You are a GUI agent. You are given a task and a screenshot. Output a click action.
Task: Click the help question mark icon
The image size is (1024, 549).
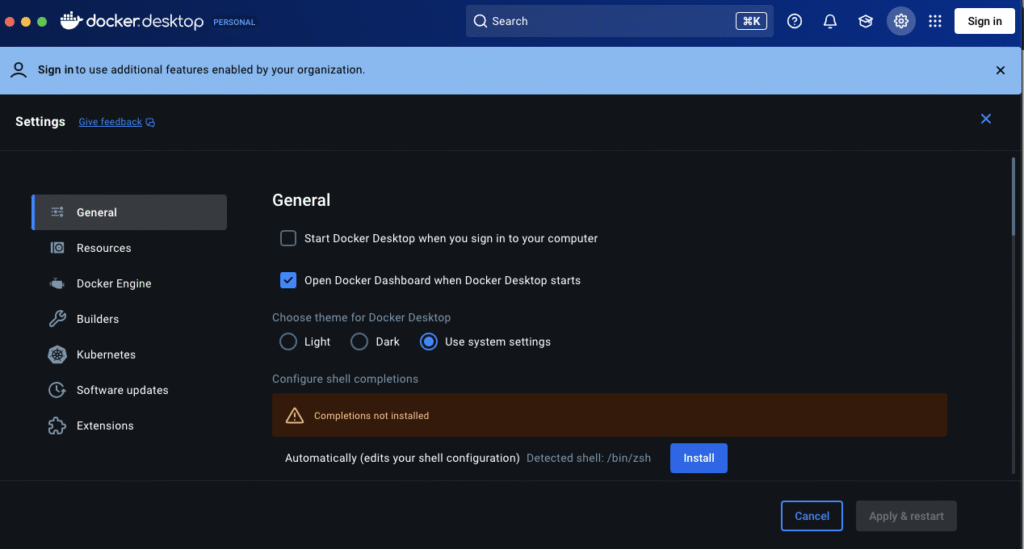coord(794,21)
